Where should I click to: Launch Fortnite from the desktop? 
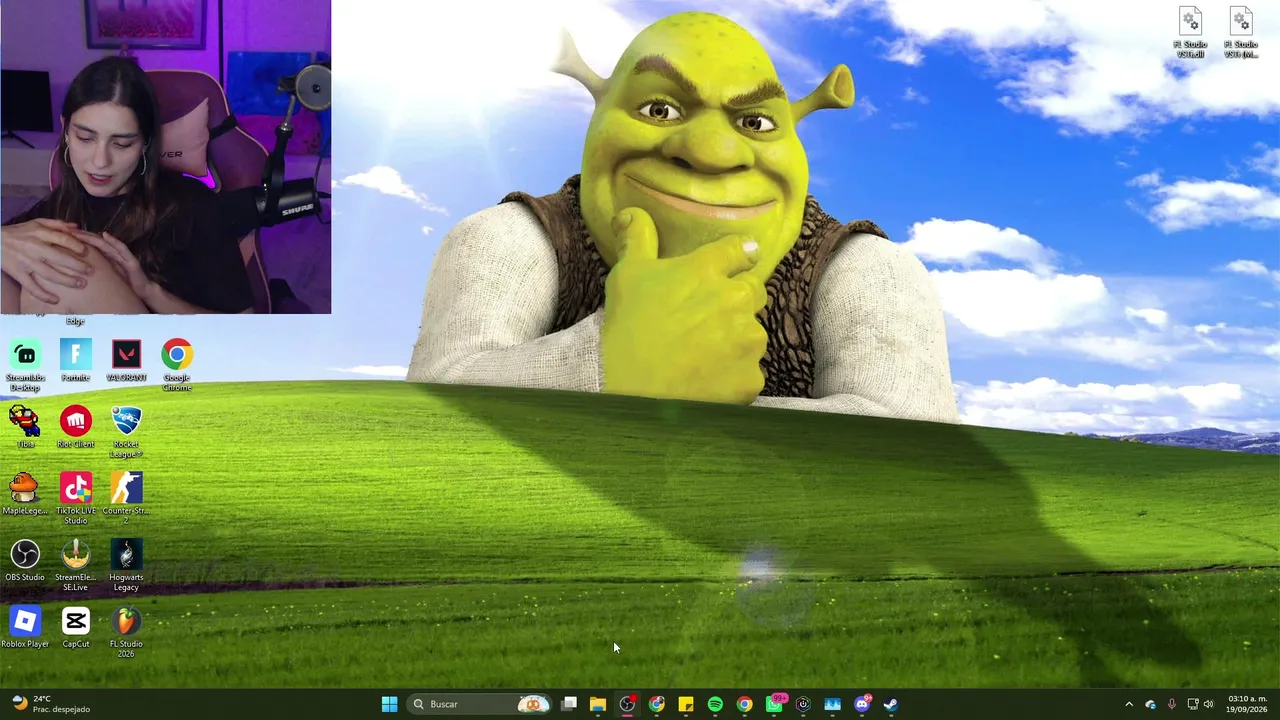(76, 361)
